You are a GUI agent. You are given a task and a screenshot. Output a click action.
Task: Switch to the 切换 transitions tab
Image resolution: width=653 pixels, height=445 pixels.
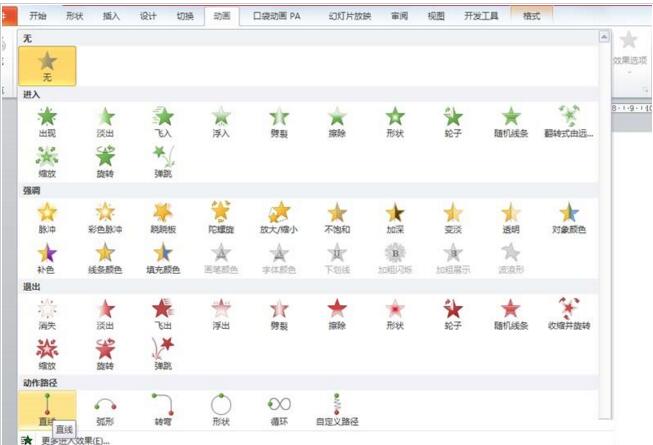pos(185,16)
